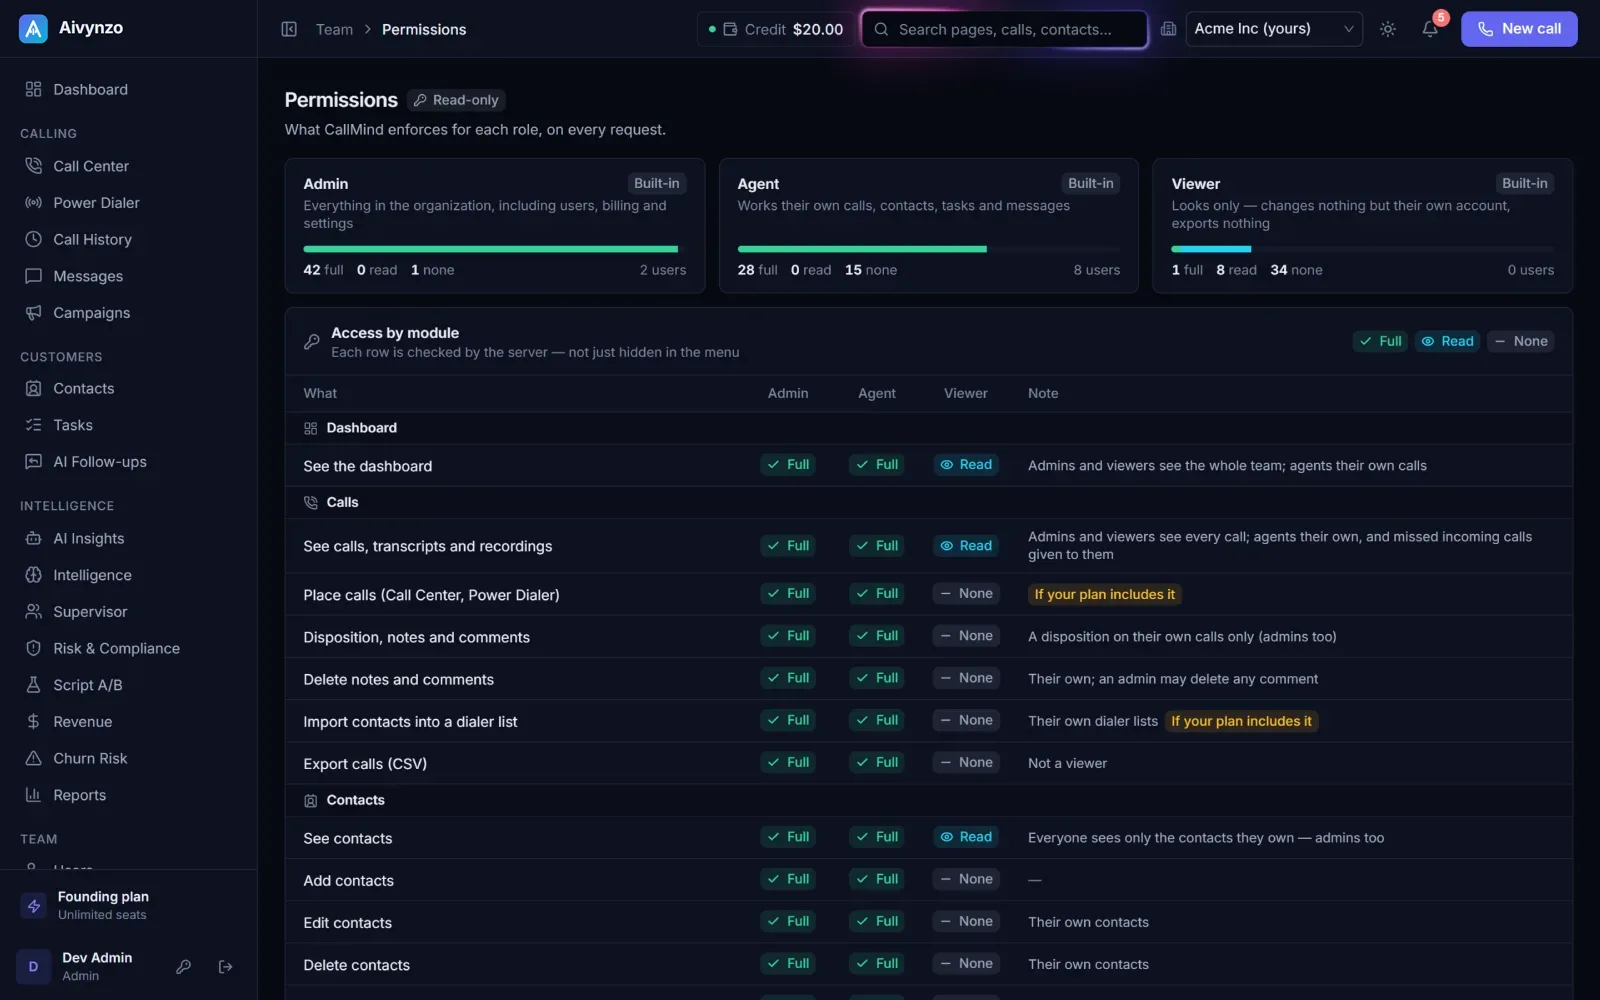Open Power Dialer via its sidebar icon

[33, 203]
